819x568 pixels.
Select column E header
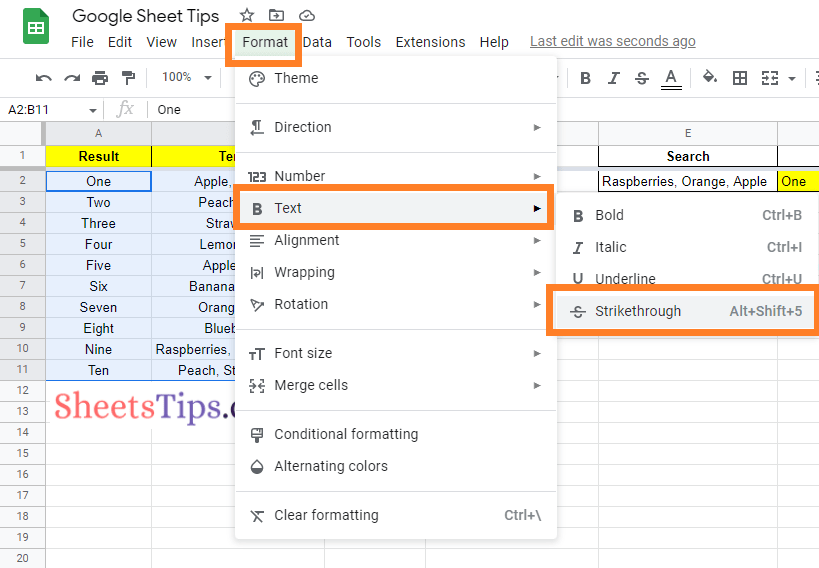pos(688,133)
